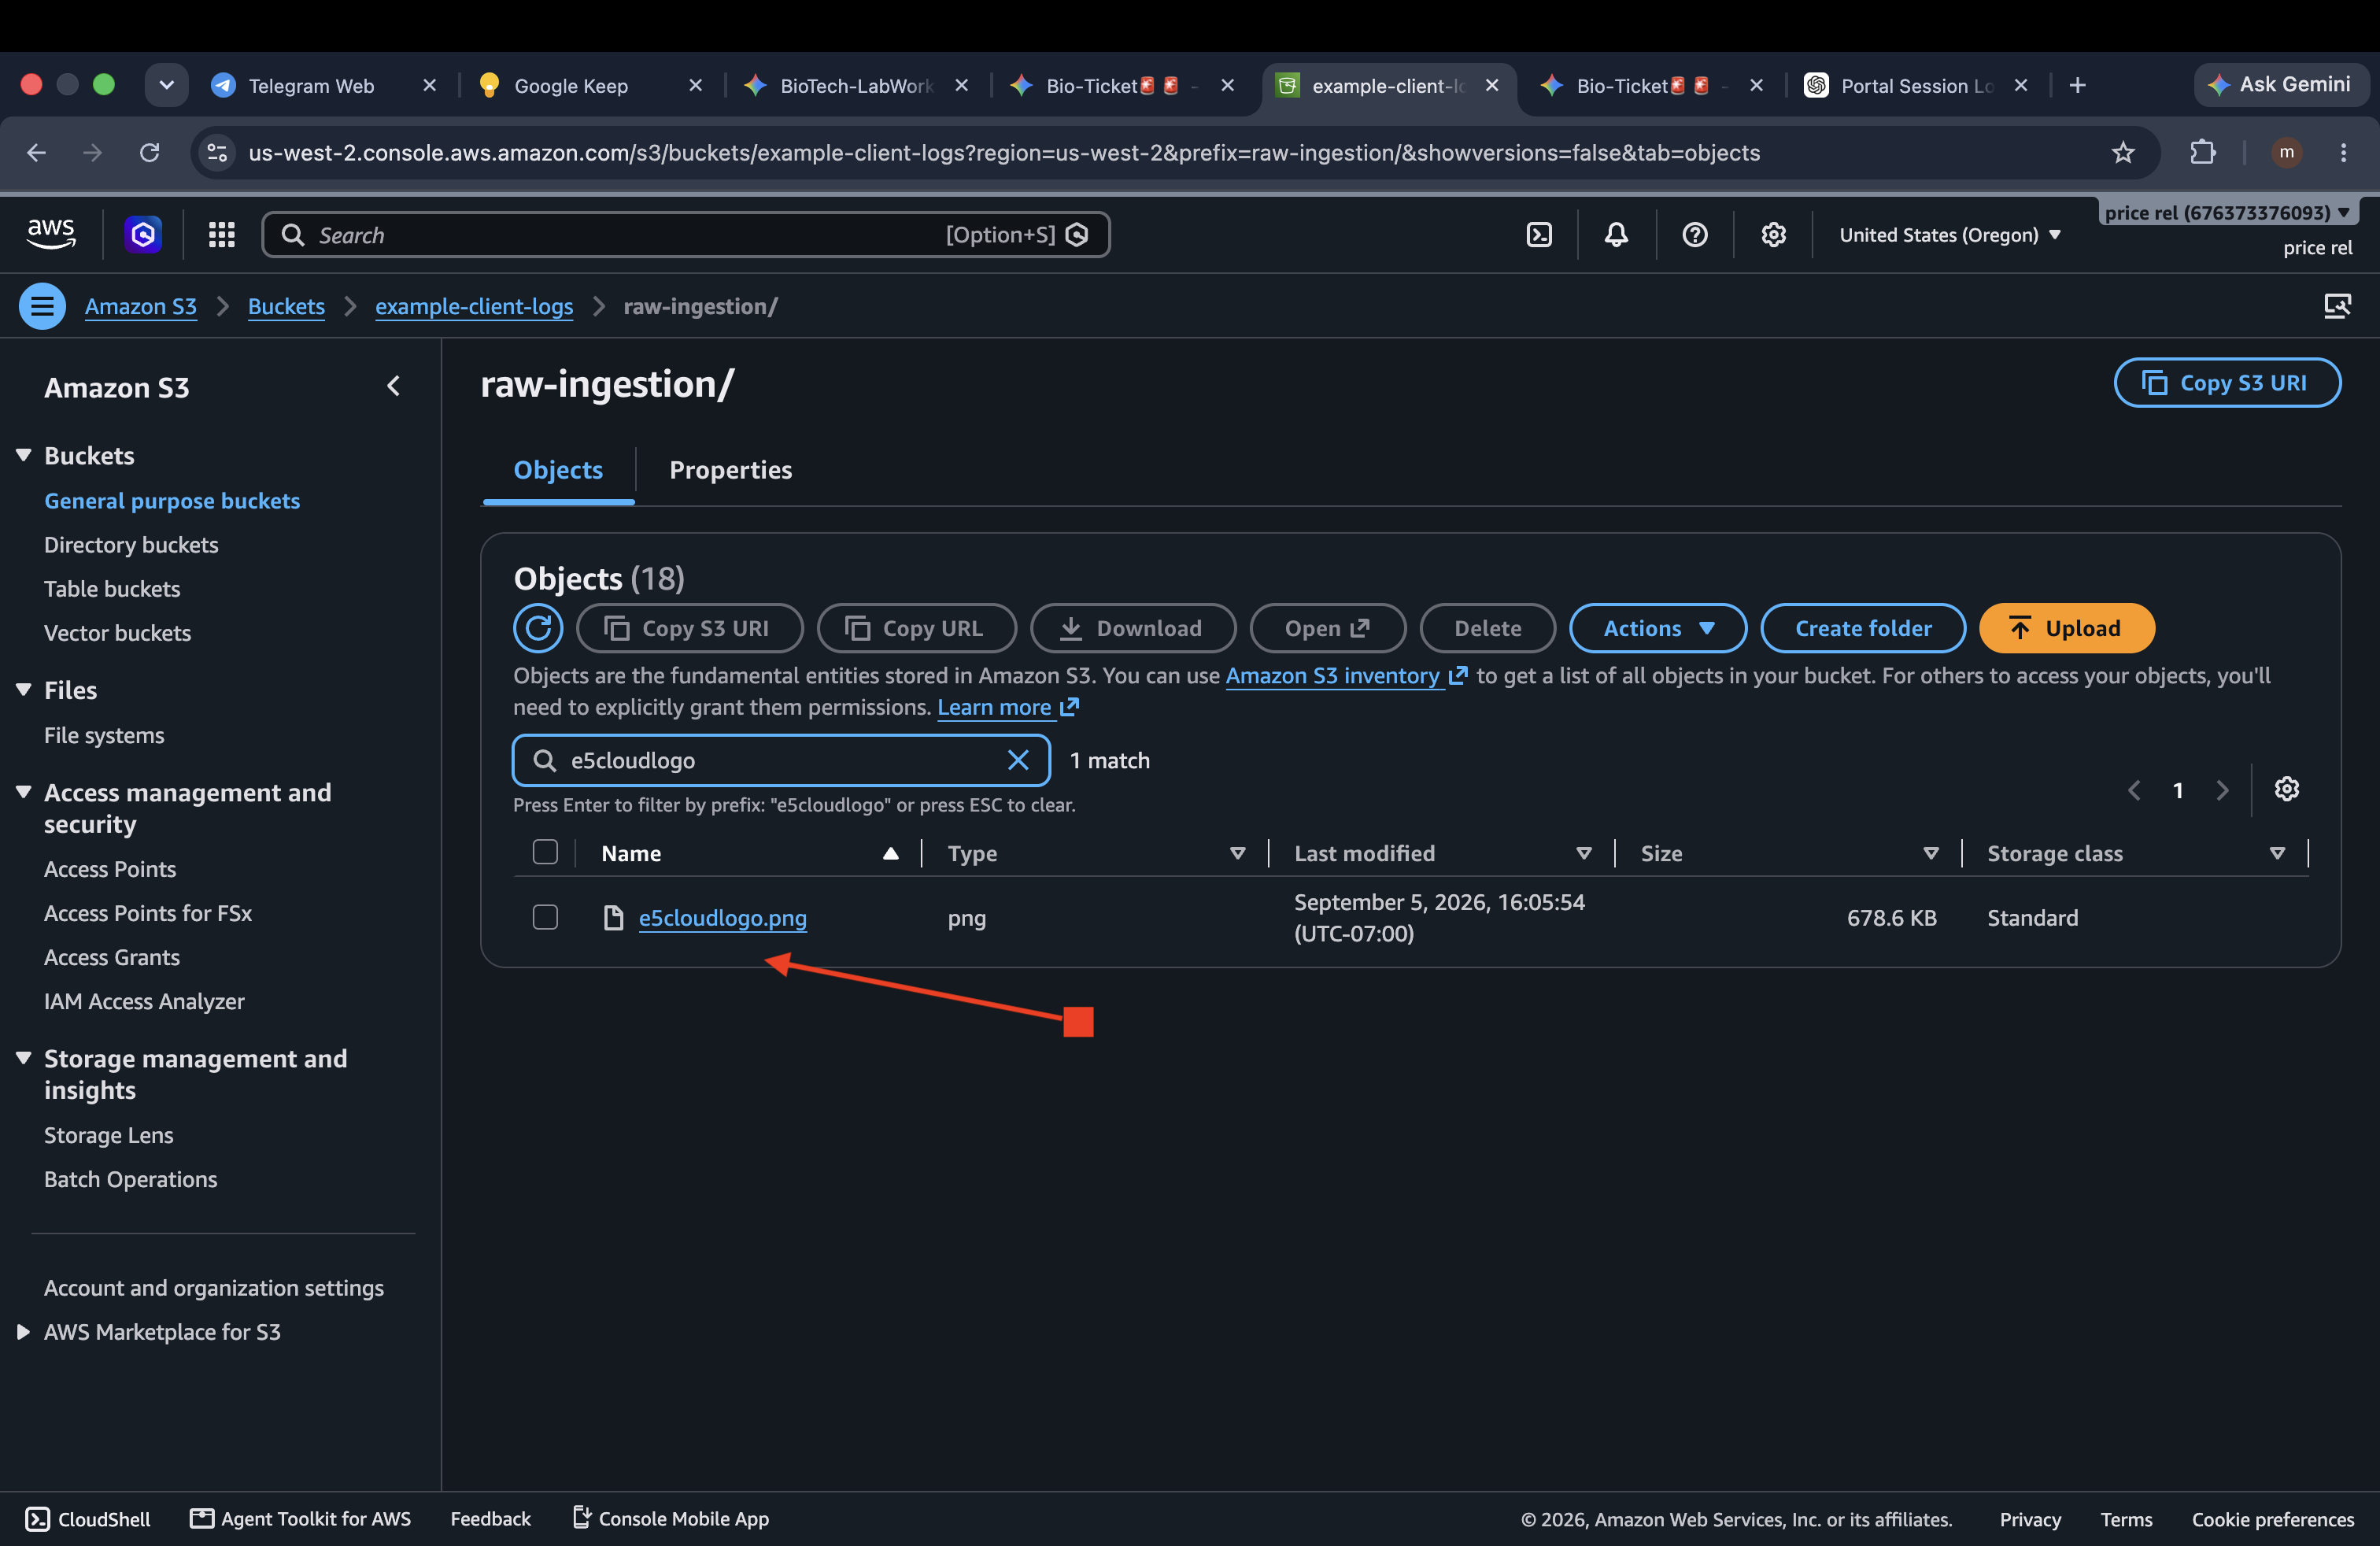Viewport: 2380px width, 1546px height.
Task: Open the Actions dropdown
Action: click(x=1657, y=628)
